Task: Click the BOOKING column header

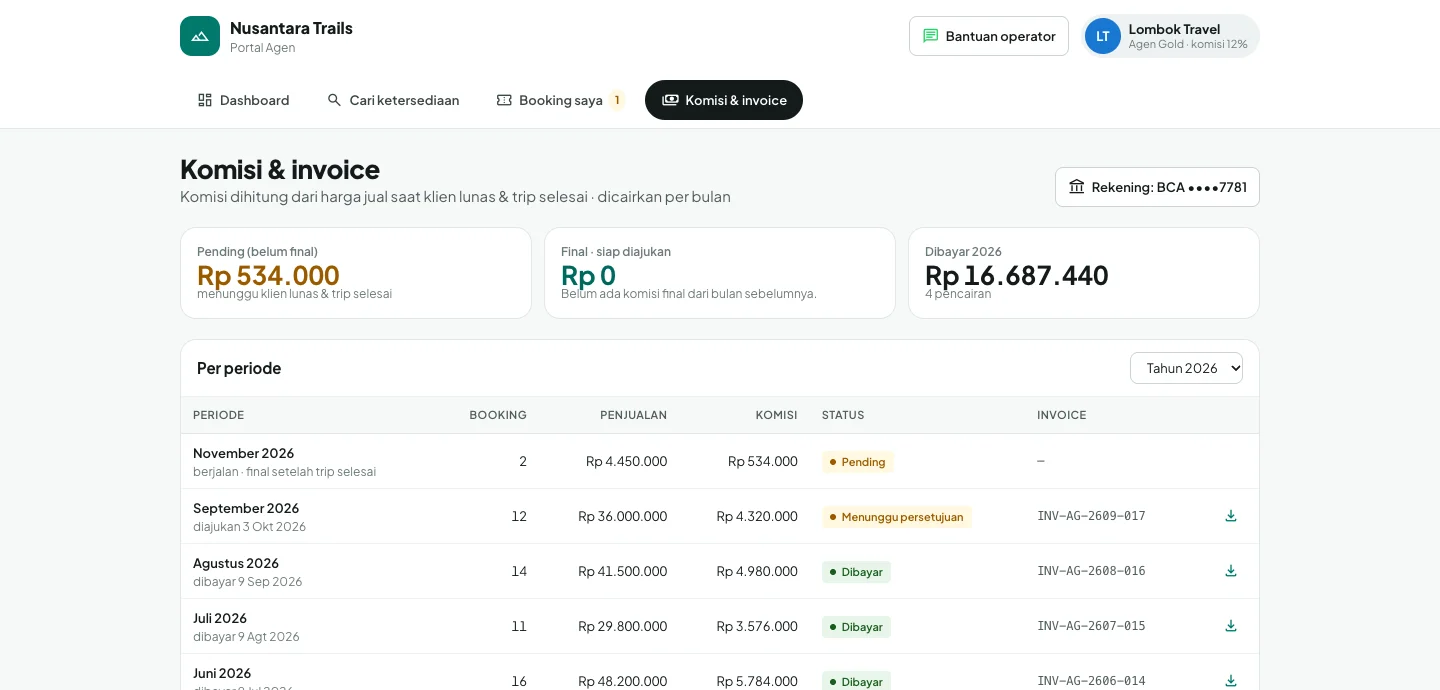Action: click(498, 415)
